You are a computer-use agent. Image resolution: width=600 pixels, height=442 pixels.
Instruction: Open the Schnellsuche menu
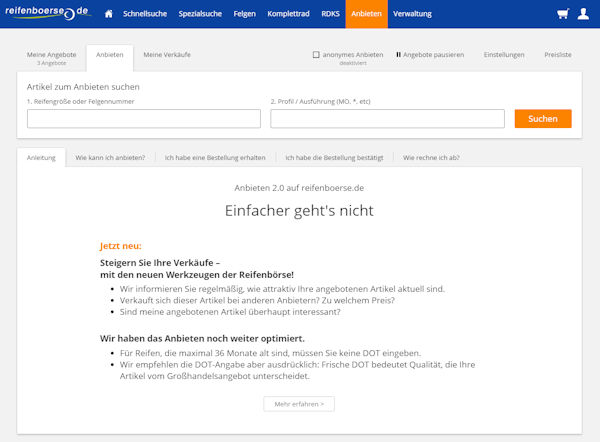point(146,14)
